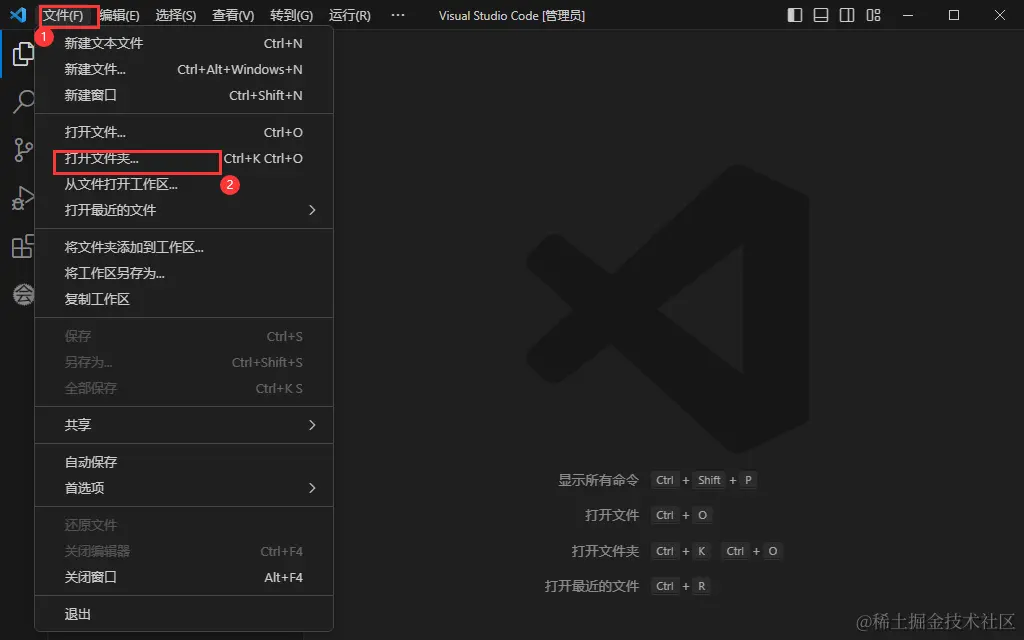Open the Extensions view icon
1024x640 pixels.
[x=23, y=246]
